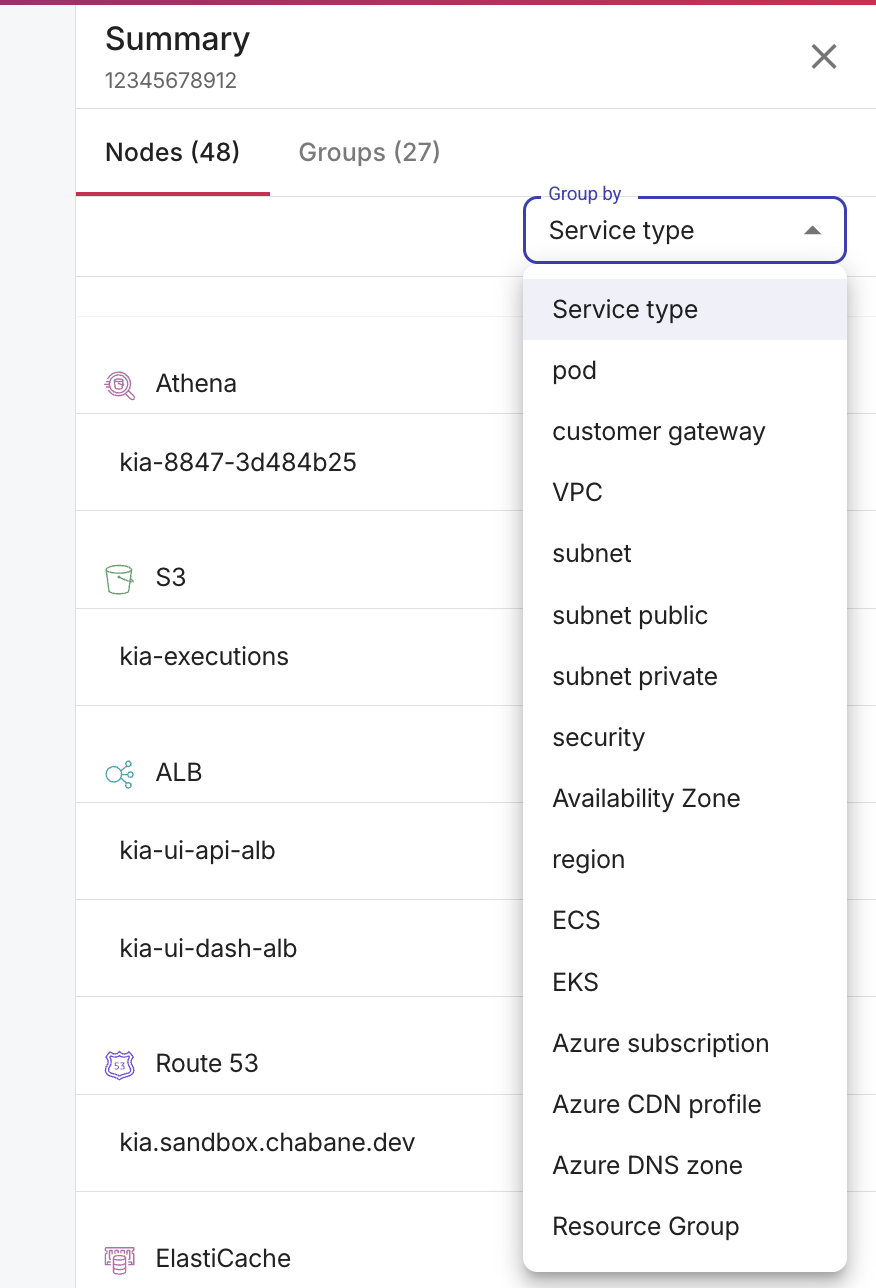
Task: Select EKS grouping option
Action: (x=685, y=982)
